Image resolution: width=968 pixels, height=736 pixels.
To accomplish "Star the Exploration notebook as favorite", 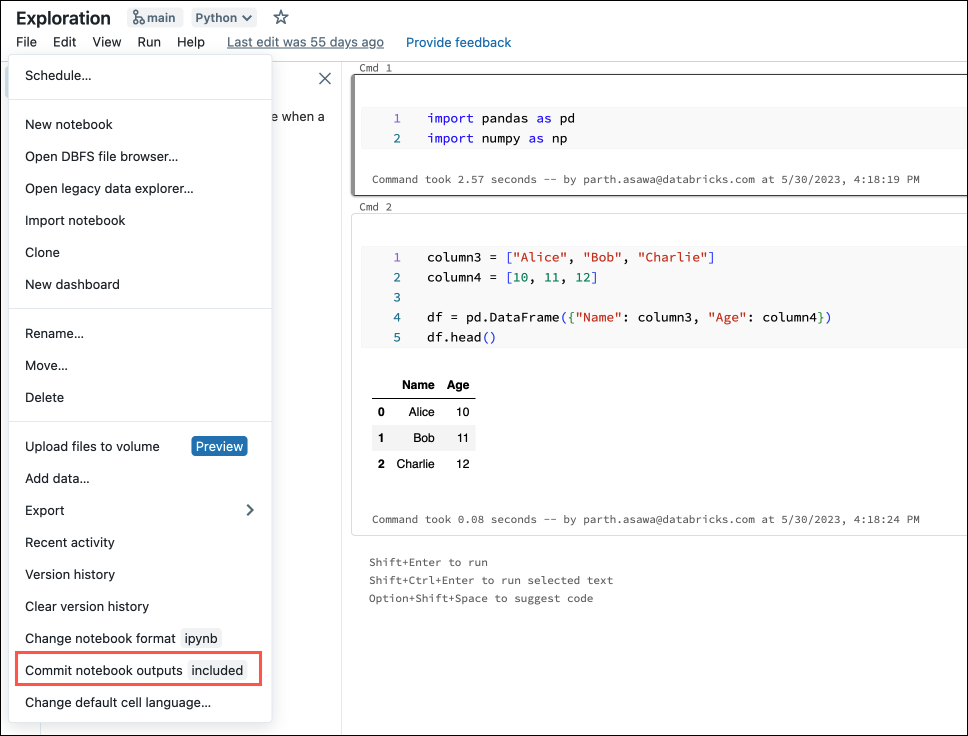I will [x=281, y=17].
